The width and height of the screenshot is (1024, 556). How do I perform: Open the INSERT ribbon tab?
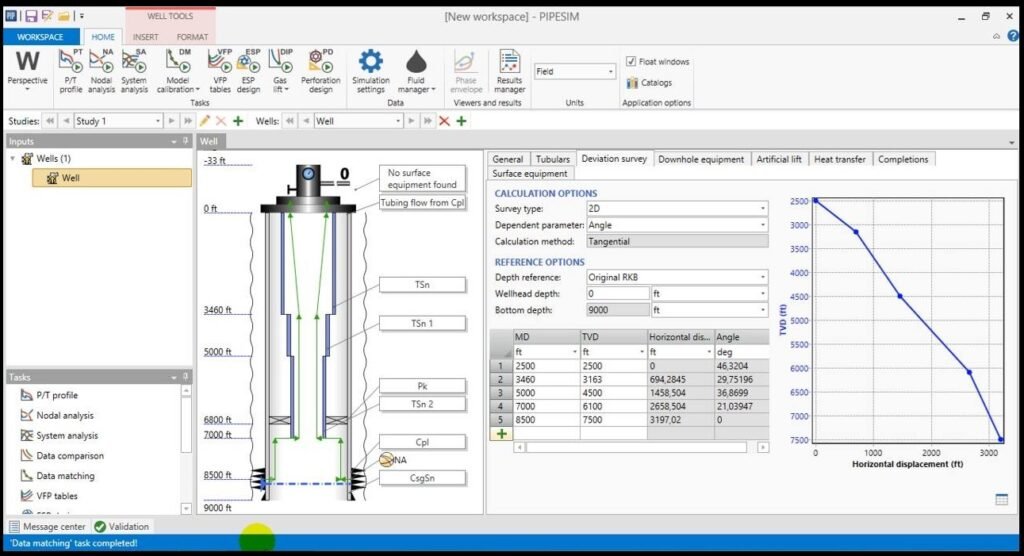click(x=145, y=37)
